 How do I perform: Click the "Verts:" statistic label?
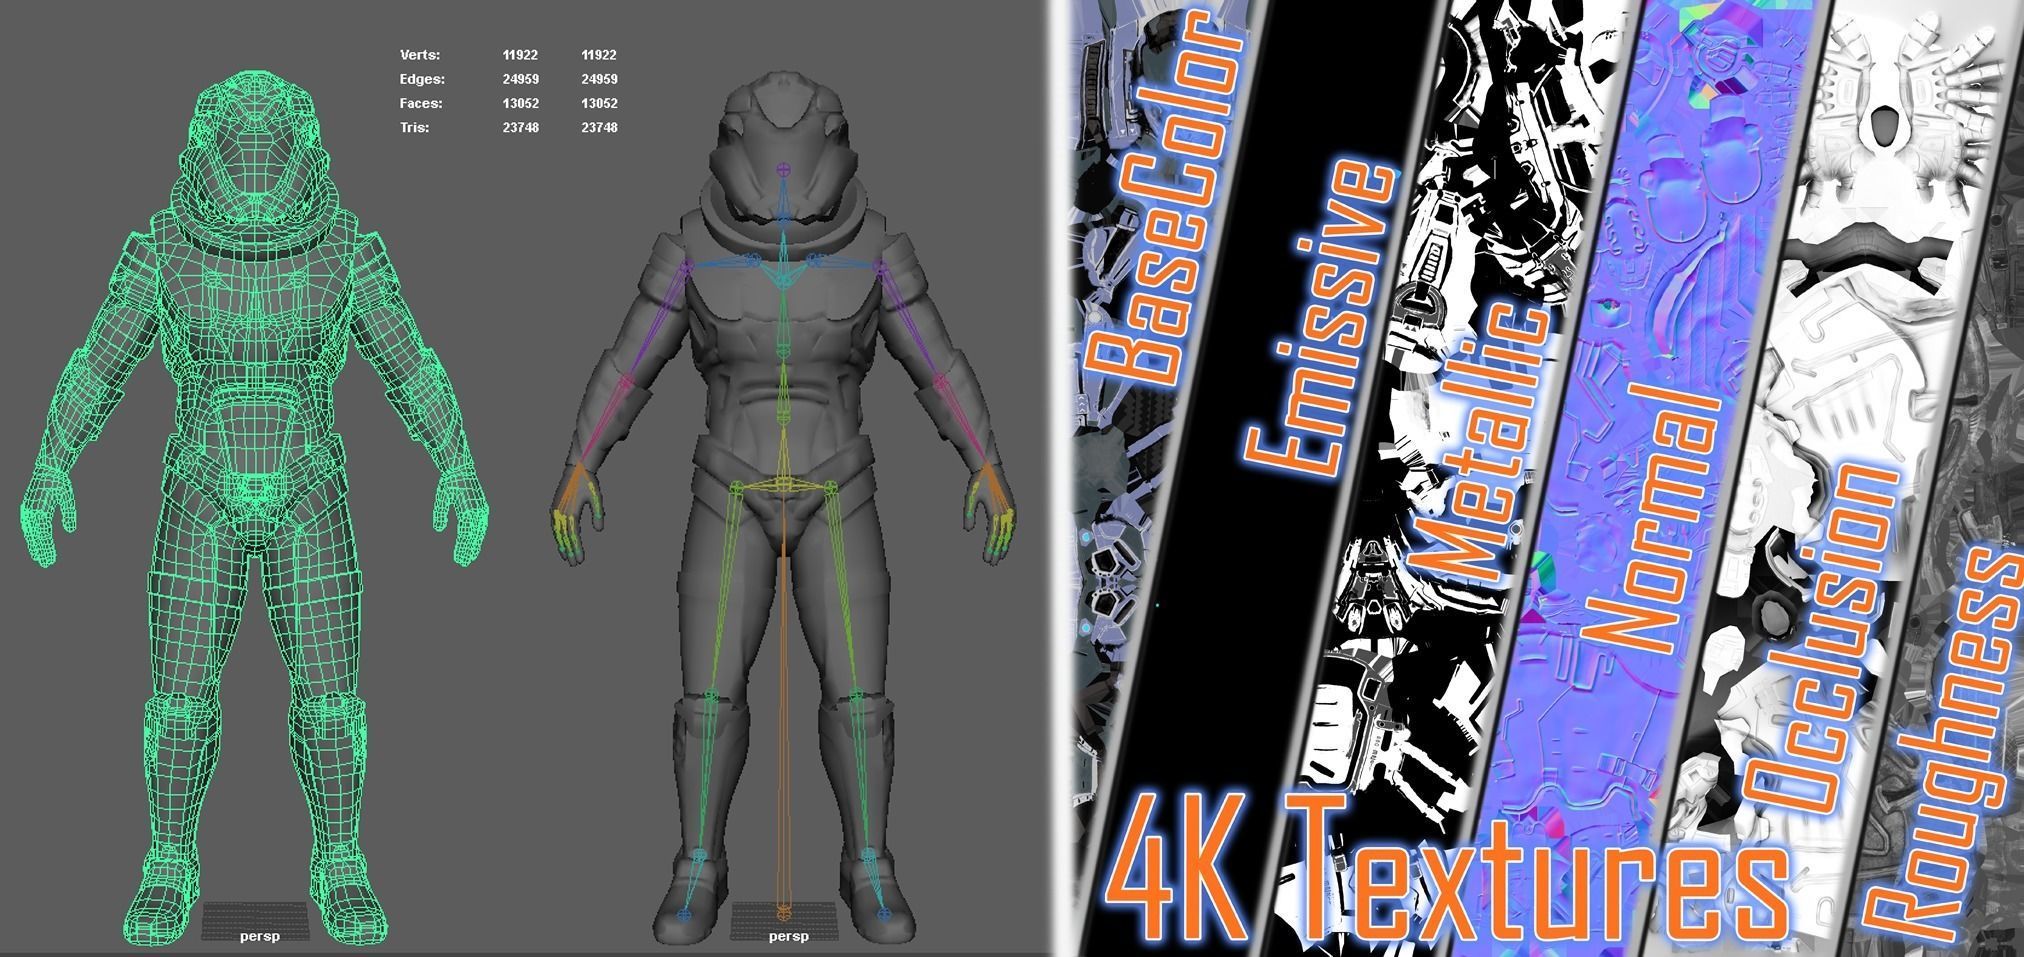[419, 55]
